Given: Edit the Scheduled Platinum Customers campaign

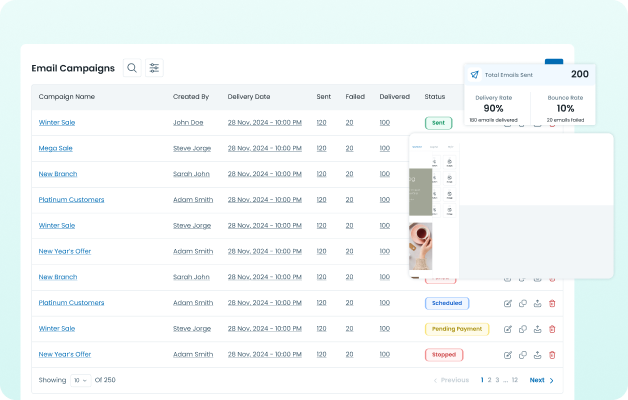Looking at the screenshot, I should [508, 303].
